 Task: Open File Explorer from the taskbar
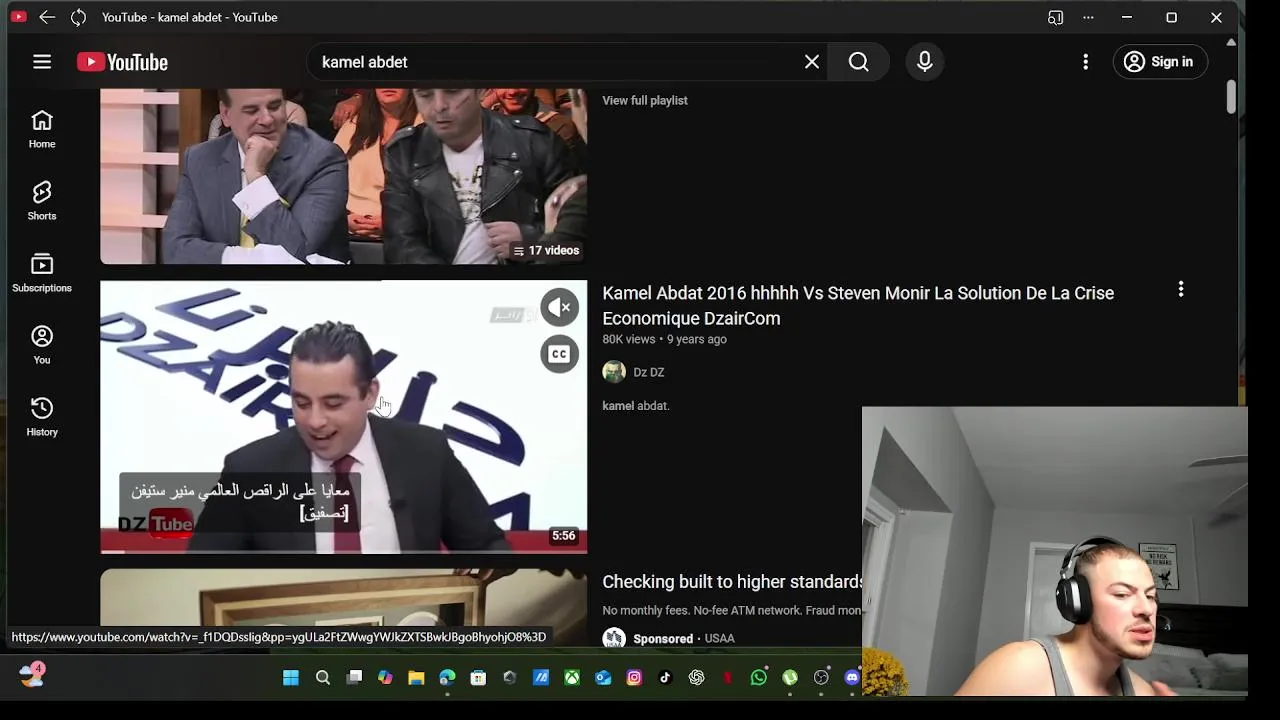(x=416, y=678)
